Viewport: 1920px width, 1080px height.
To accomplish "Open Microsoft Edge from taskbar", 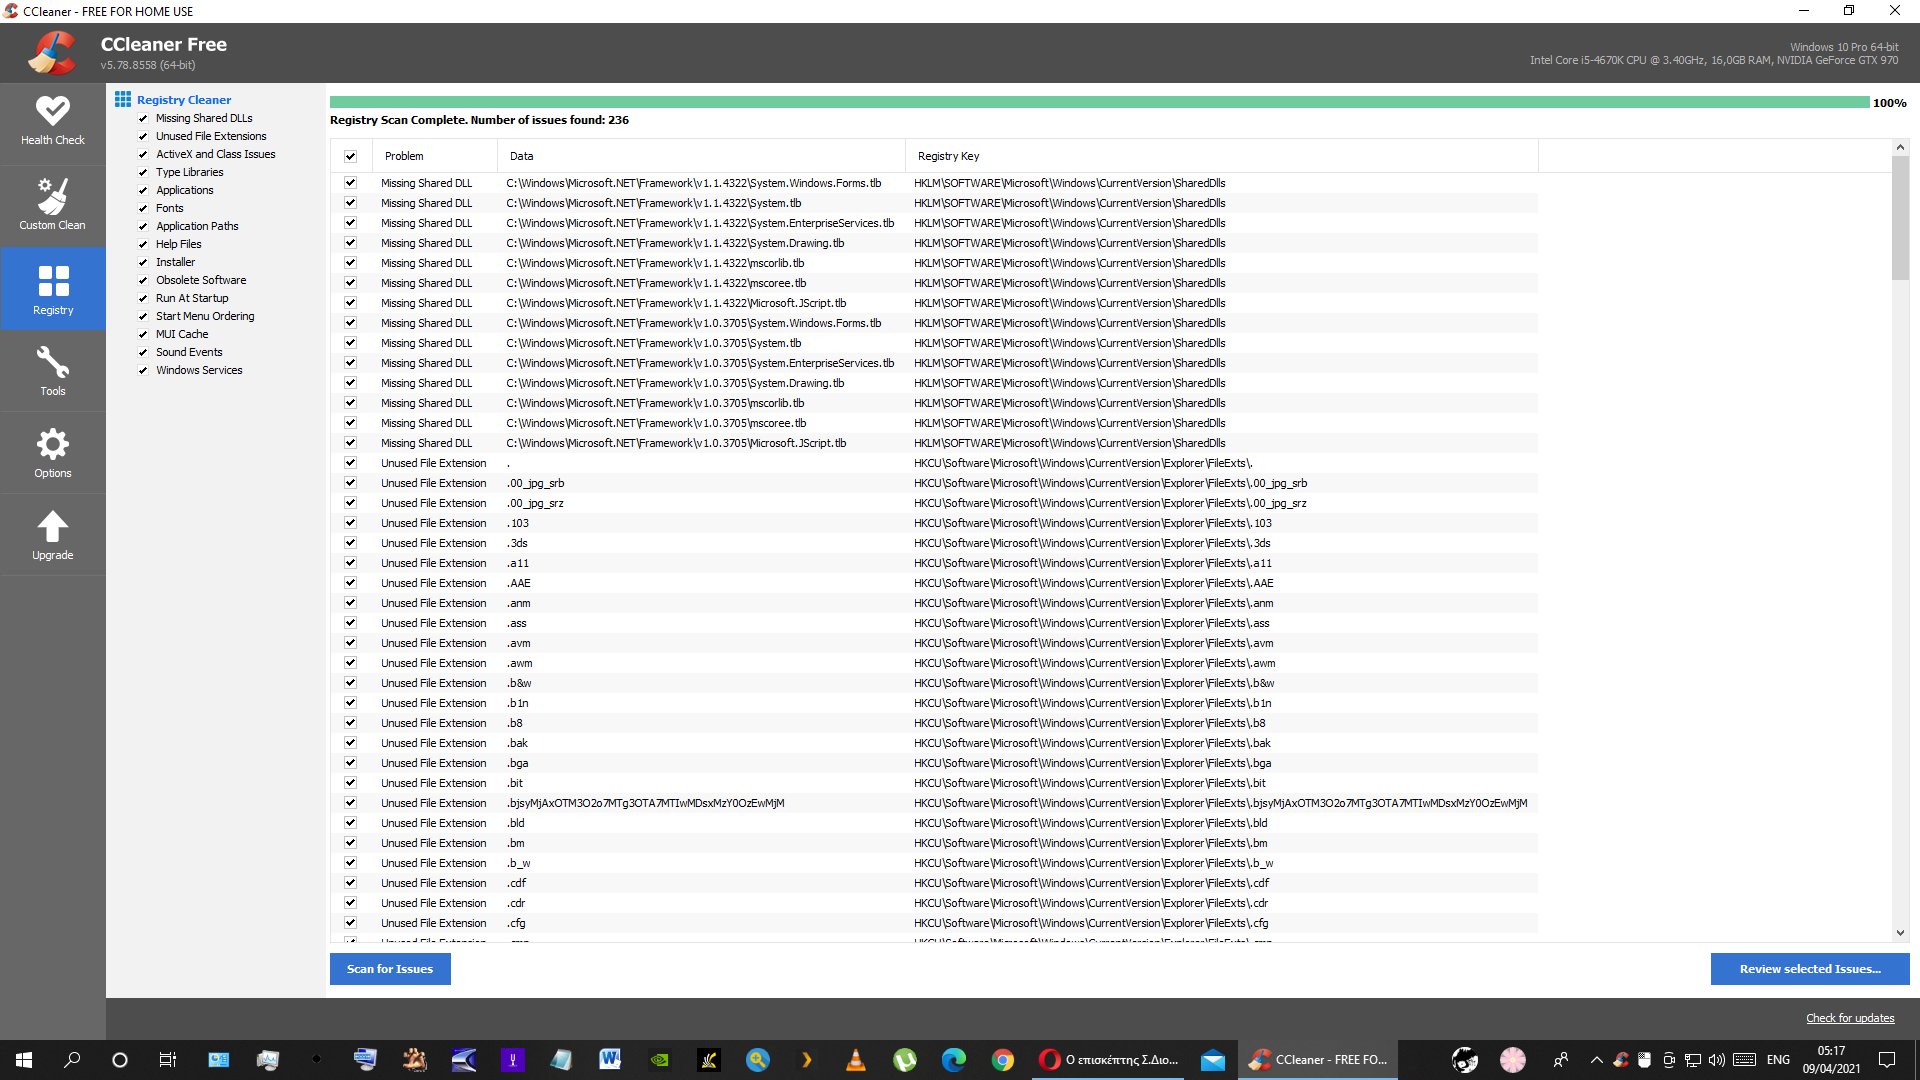I will coord(954,1060).
